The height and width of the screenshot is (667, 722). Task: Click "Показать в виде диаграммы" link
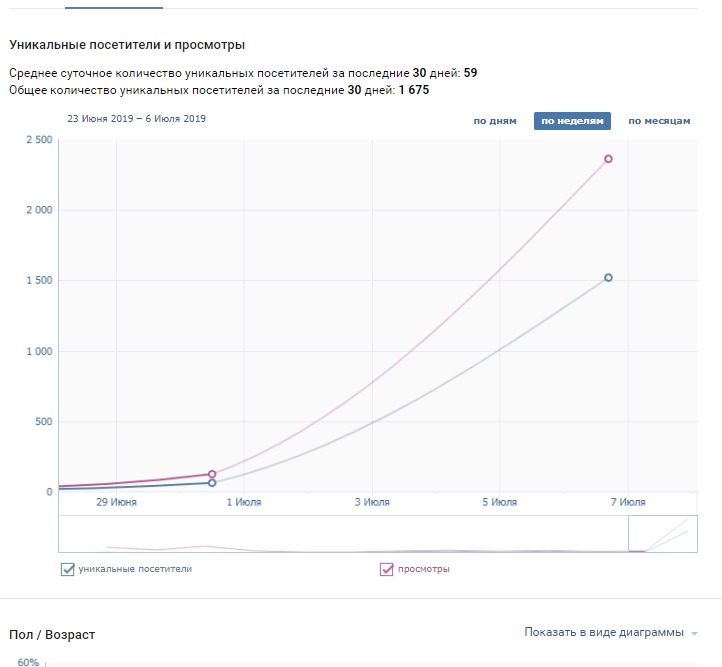(603, 632)
